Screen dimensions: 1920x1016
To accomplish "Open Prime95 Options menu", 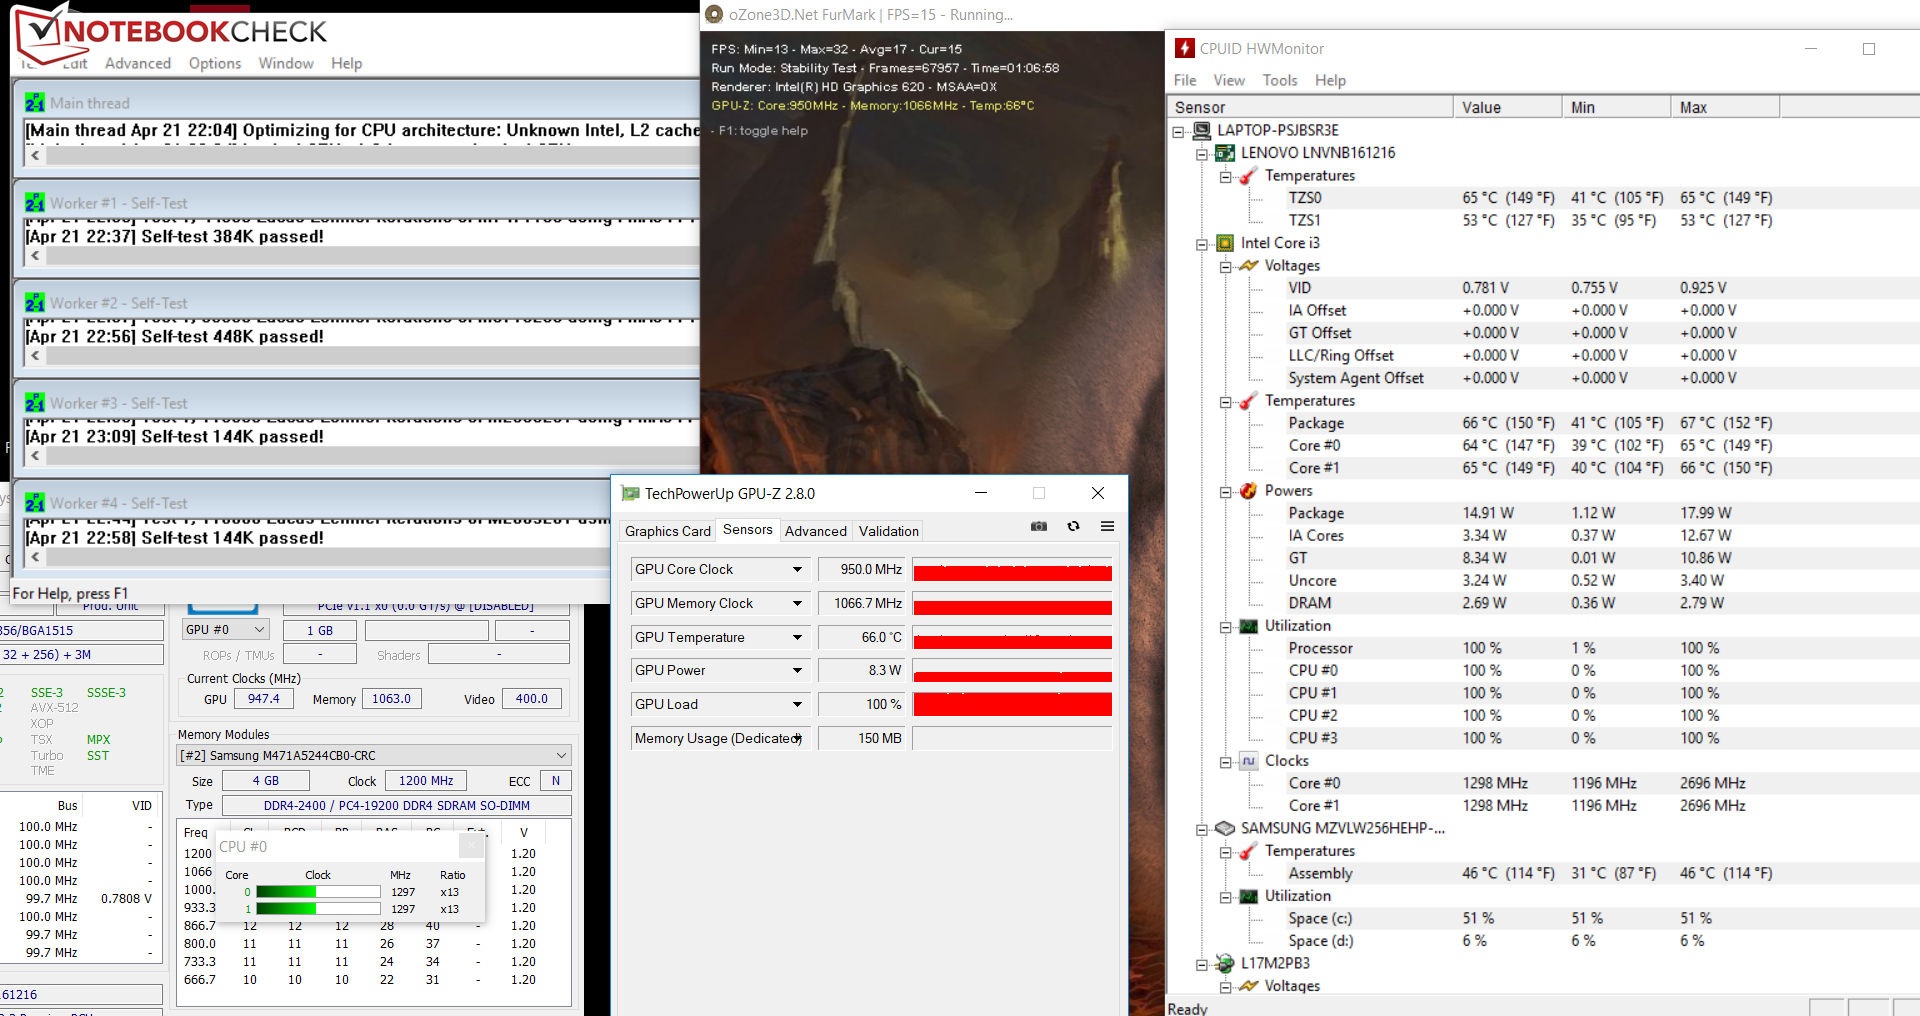I will tap(215, 63).
